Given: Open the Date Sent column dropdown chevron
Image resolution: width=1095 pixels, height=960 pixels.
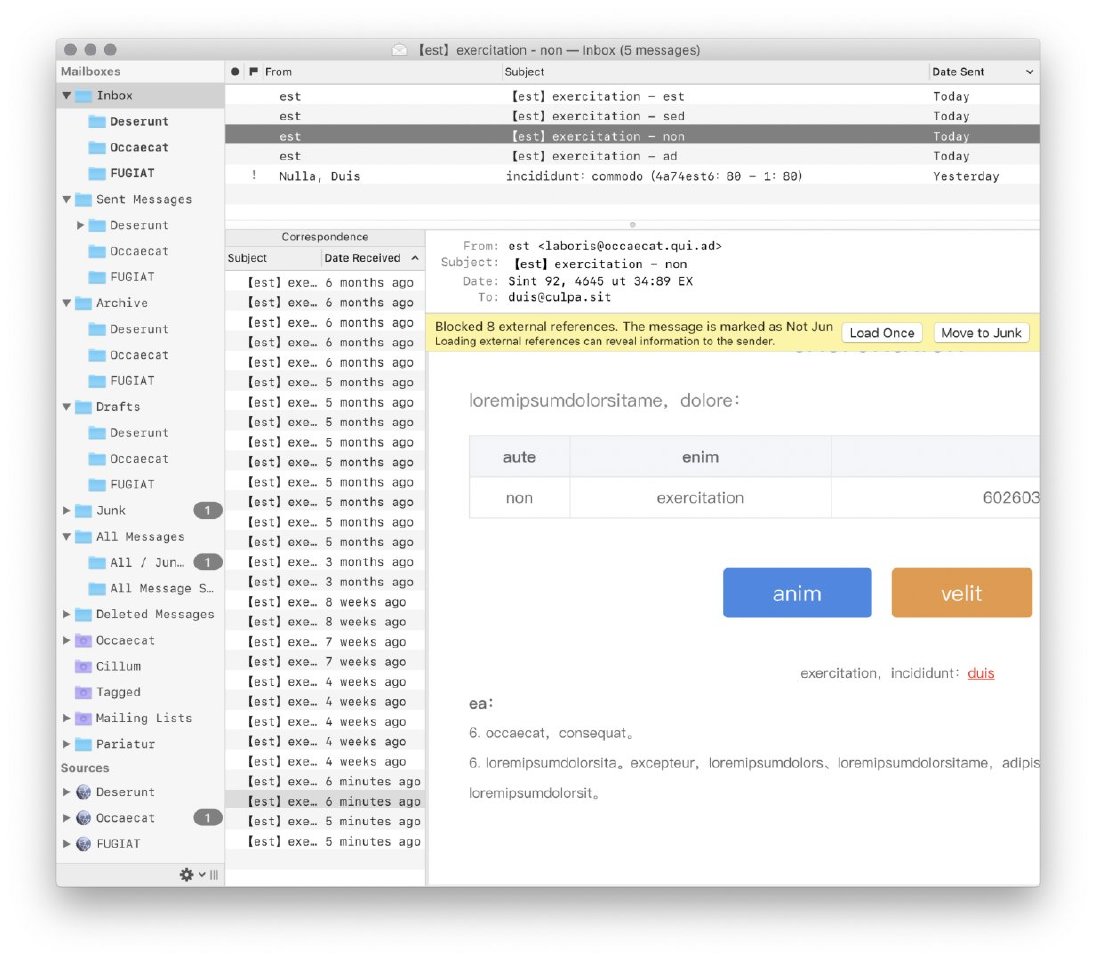Looking at the screenshot, I should click(x=1029, y=72).
